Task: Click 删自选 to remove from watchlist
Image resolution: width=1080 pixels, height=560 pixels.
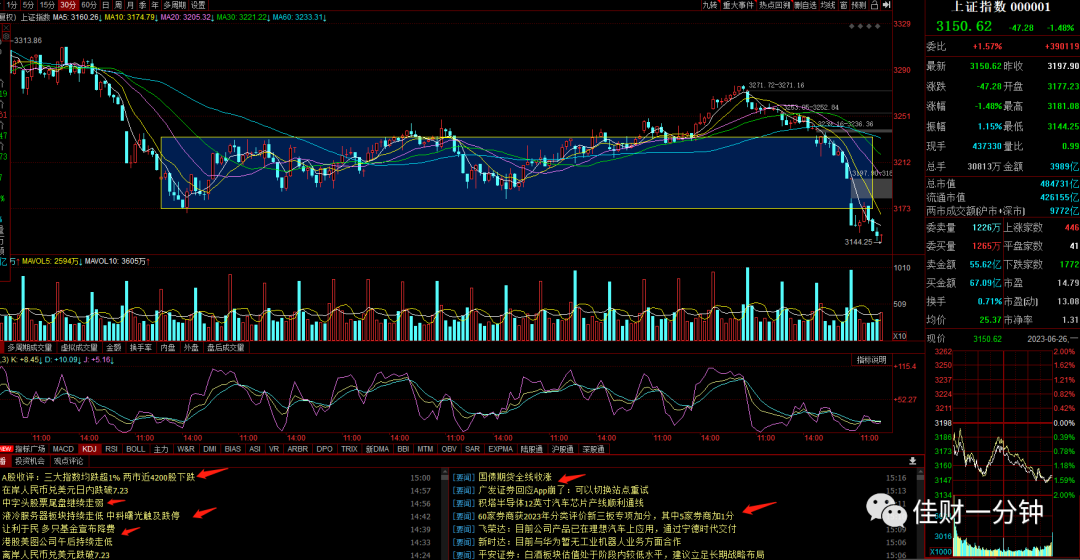Action: coord(804,5)
